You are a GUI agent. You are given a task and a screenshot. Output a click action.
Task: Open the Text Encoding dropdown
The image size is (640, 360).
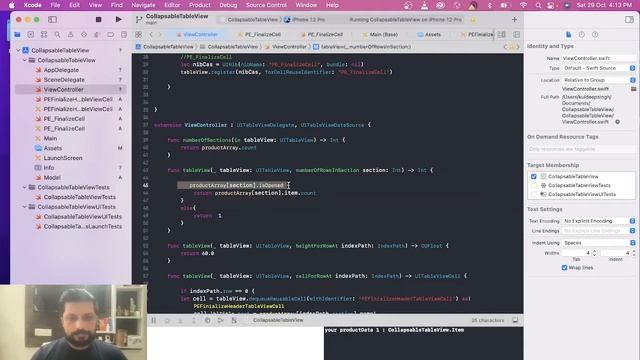[x=599, y=221]
